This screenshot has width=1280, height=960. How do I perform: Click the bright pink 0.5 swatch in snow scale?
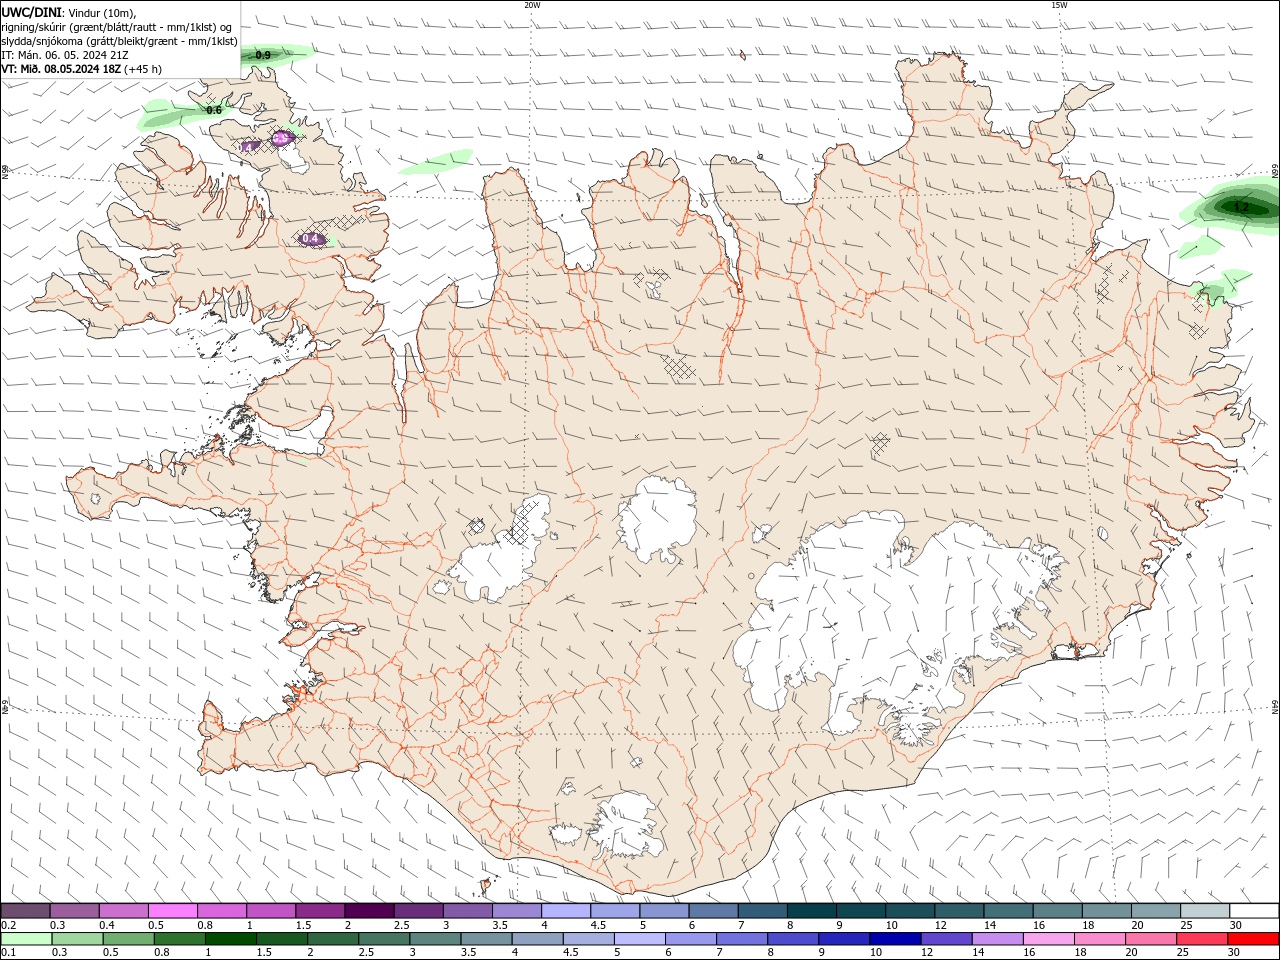click(172, 911)
